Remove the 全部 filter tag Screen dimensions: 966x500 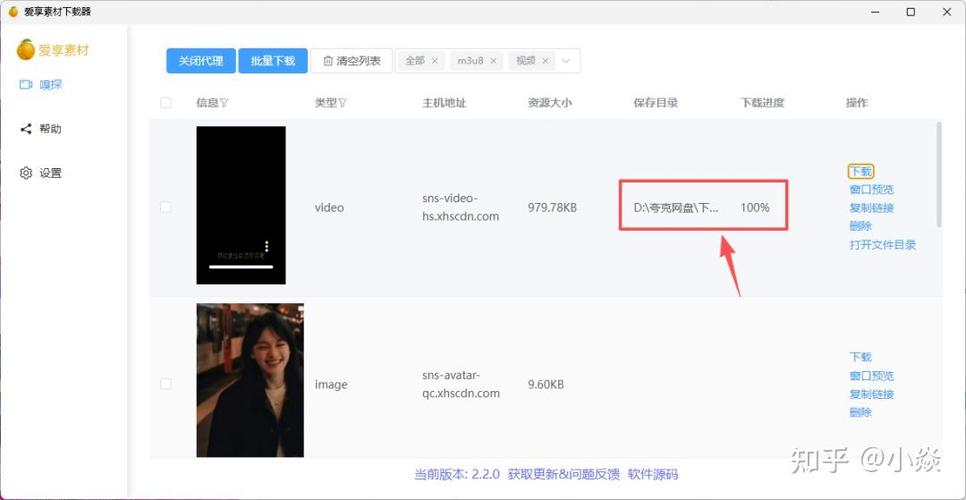pyautogui.click(x=434, y=61)
